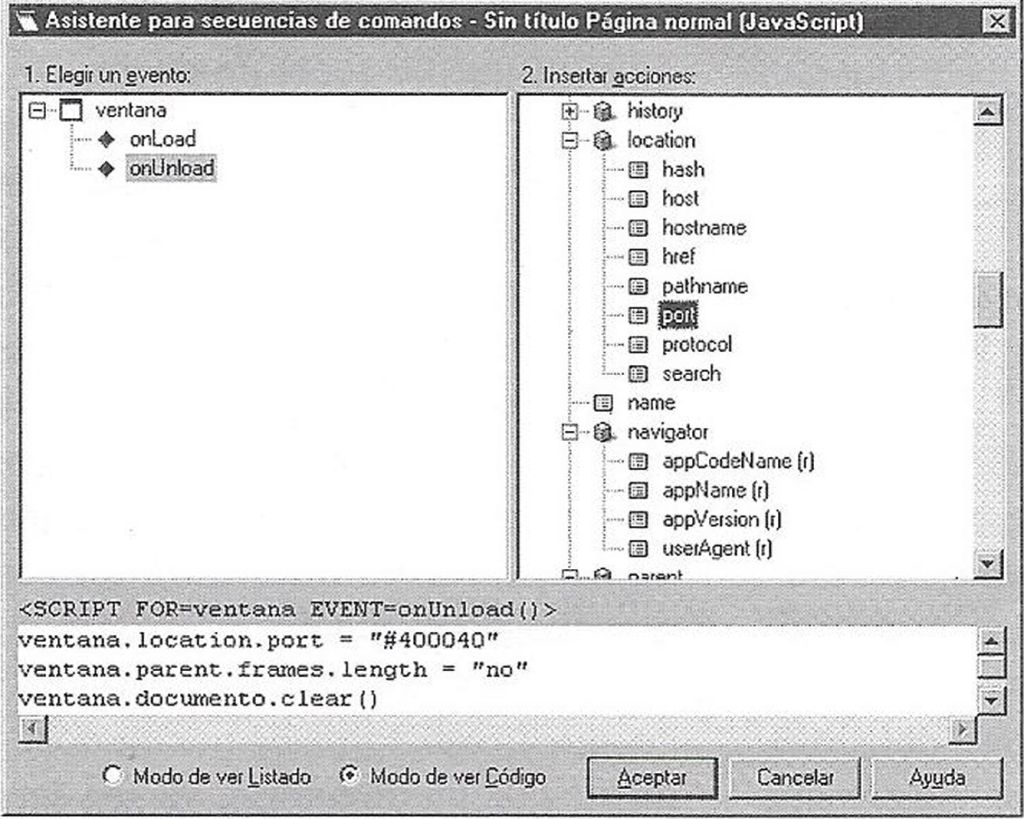Image resolution: width=1024 pixels, height=819 pixels.
Task: Open Ayuda help button
Action: (x=937, y=777)
